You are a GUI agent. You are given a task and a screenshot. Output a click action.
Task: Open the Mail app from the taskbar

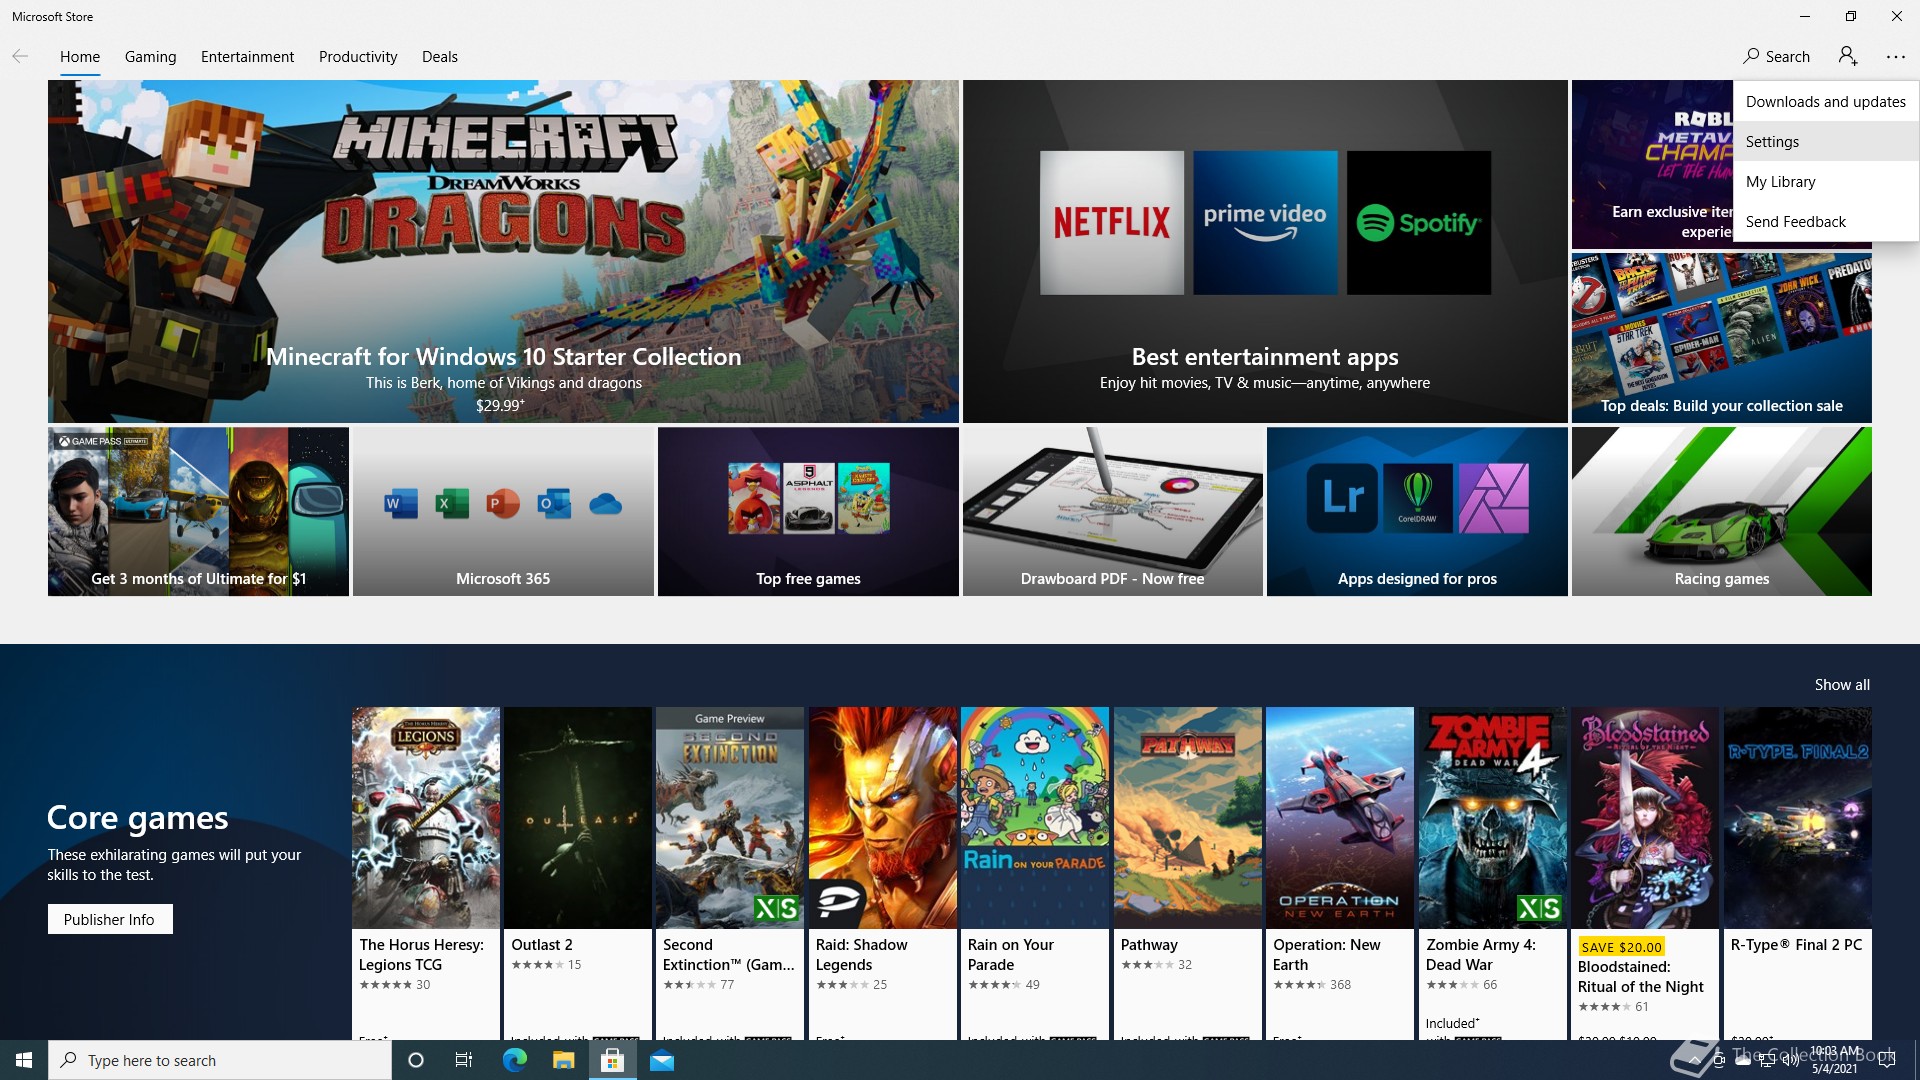tap(662, 1060)
